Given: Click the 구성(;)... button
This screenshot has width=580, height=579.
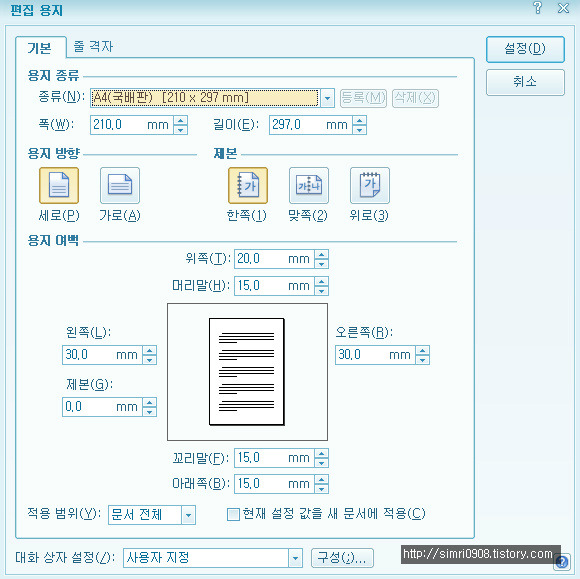Looking at the screenshot, I should pos(342,558).
